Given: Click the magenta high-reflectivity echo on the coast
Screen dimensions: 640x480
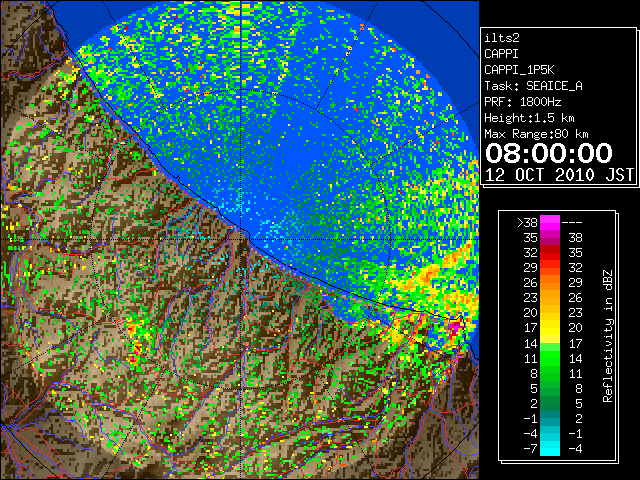Looking at the screenshot, I should tap(455, 327).
